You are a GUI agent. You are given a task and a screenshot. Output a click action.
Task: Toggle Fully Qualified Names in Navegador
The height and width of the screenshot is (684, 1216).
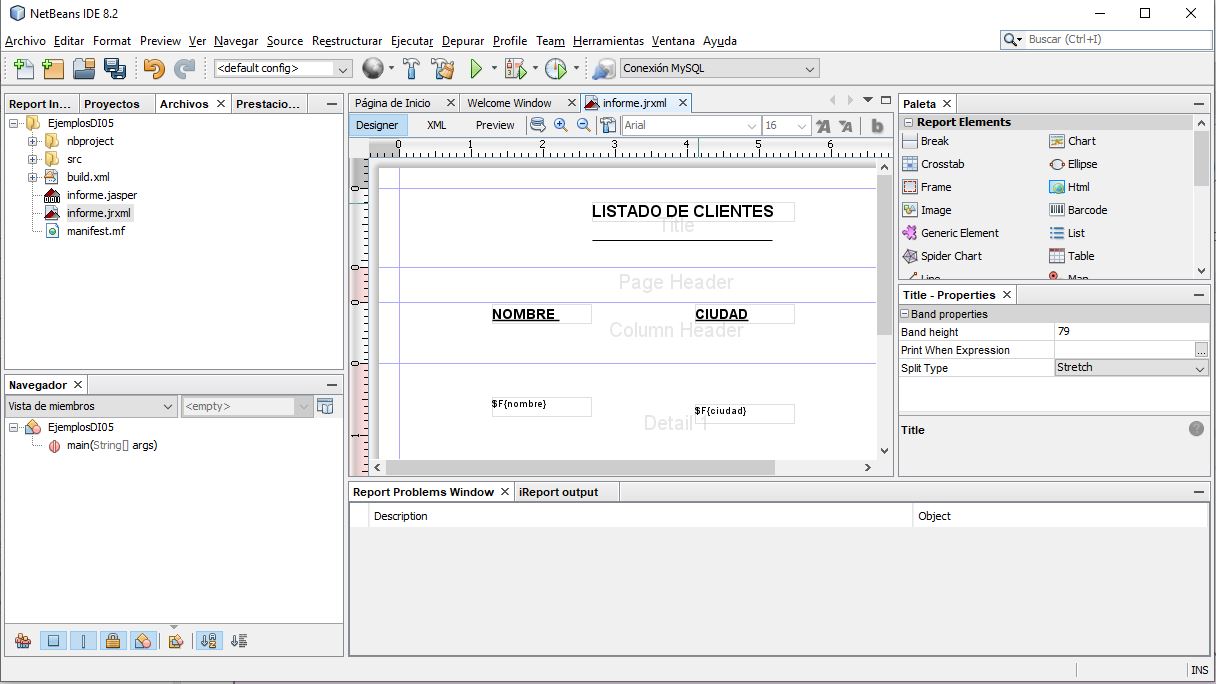pyautogui.click(x=176, y=641)
